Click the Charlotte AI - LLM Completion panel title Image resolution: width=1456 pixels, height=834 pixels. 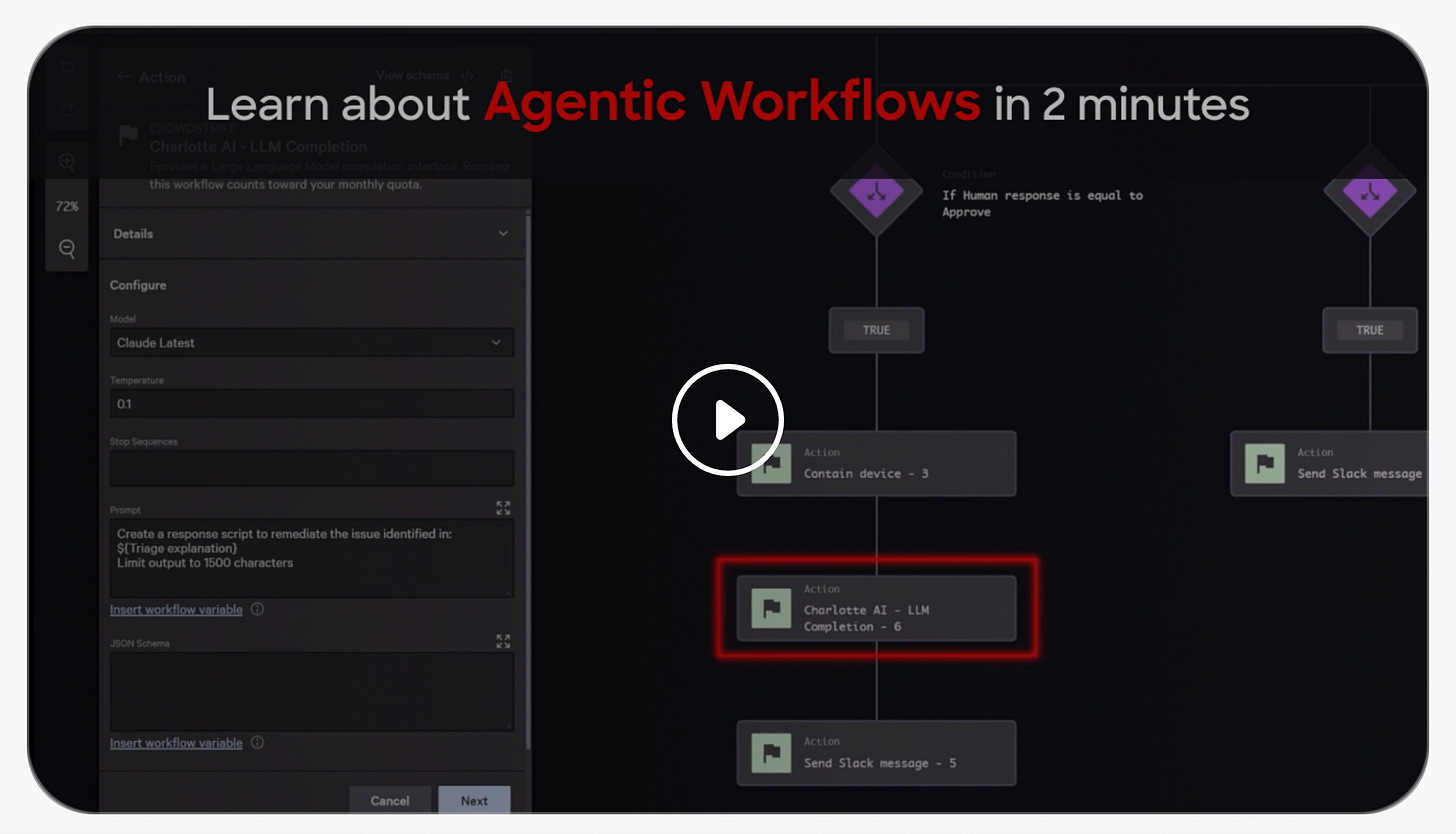[x=258, y=146]
